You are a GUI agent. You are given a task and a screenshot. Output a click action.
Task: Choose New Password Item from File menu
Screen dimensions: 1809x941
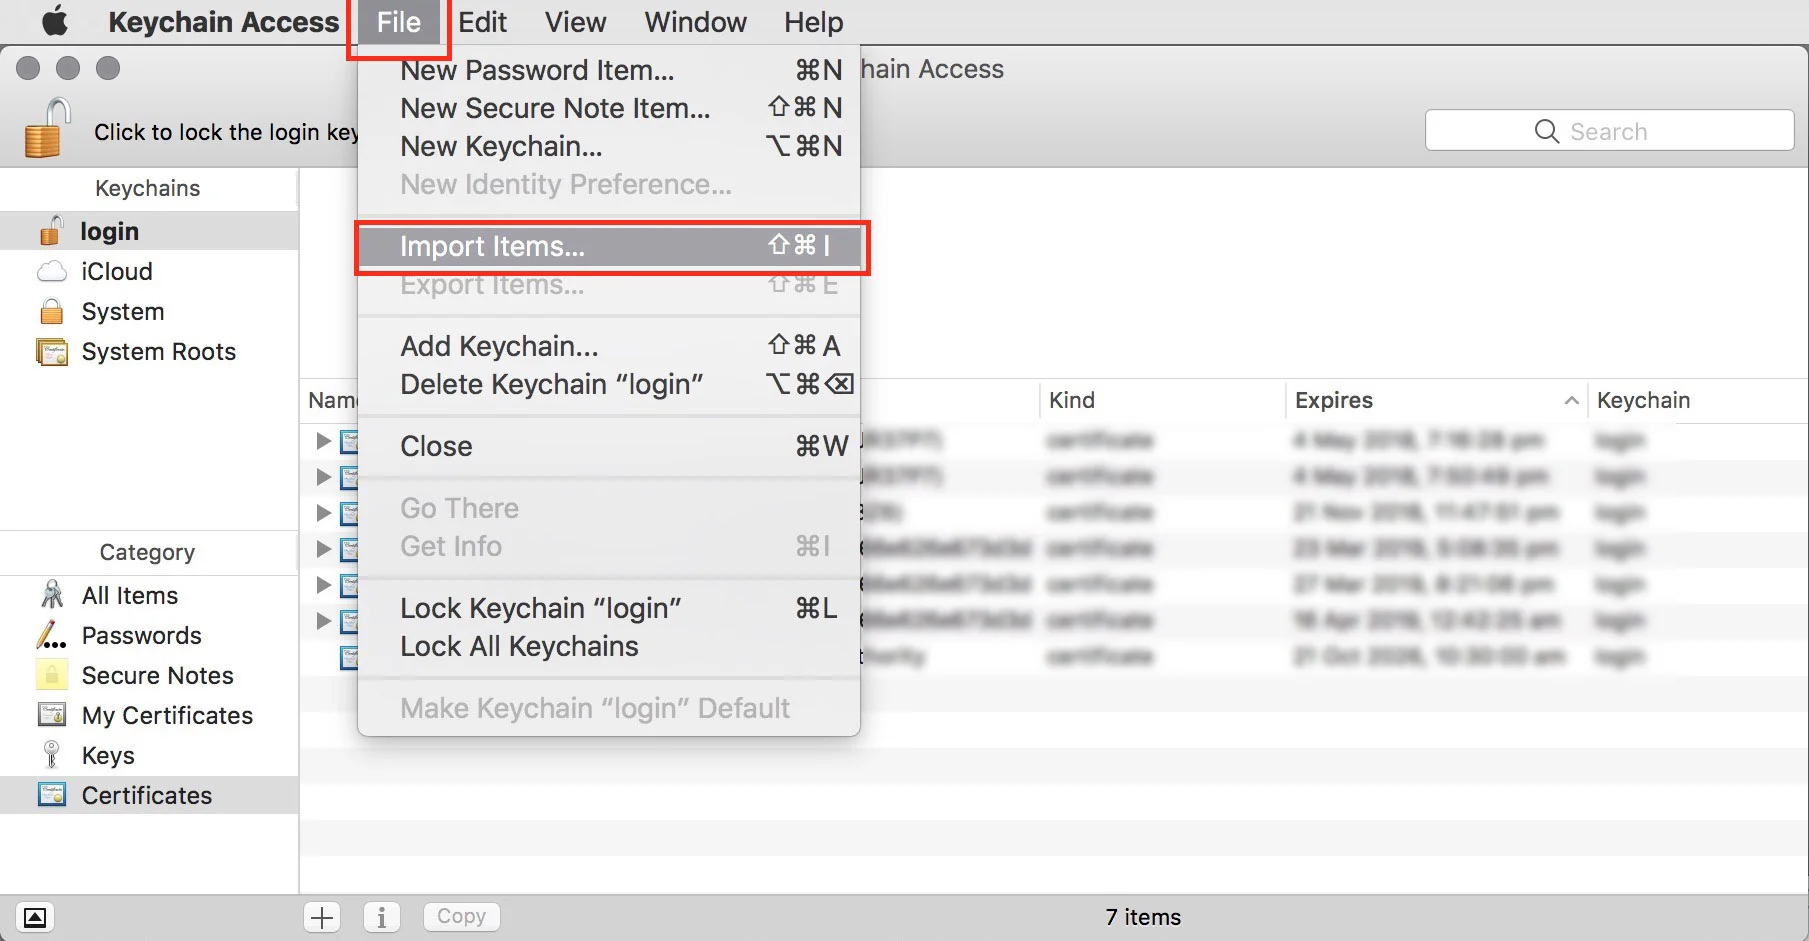(x=609, y=70)
